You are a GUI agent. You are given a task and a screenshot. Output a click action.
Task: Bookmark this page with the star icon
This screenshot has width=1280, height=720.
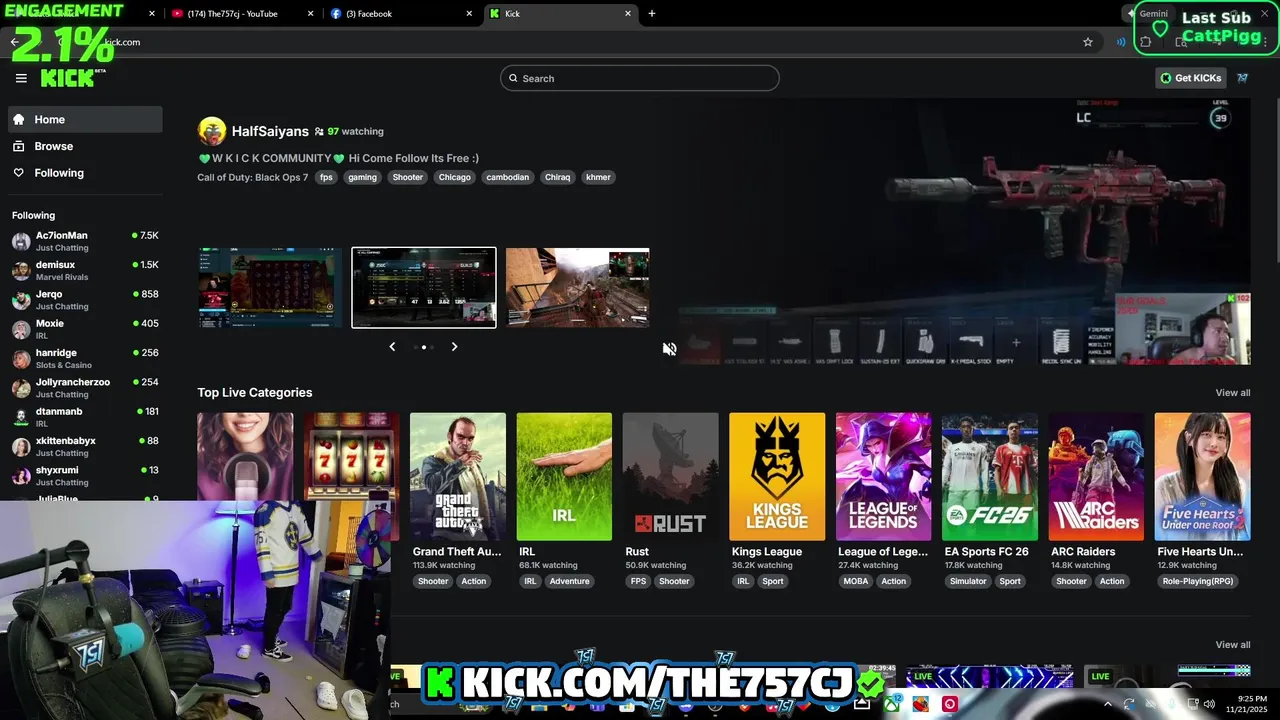point(1088,42)
